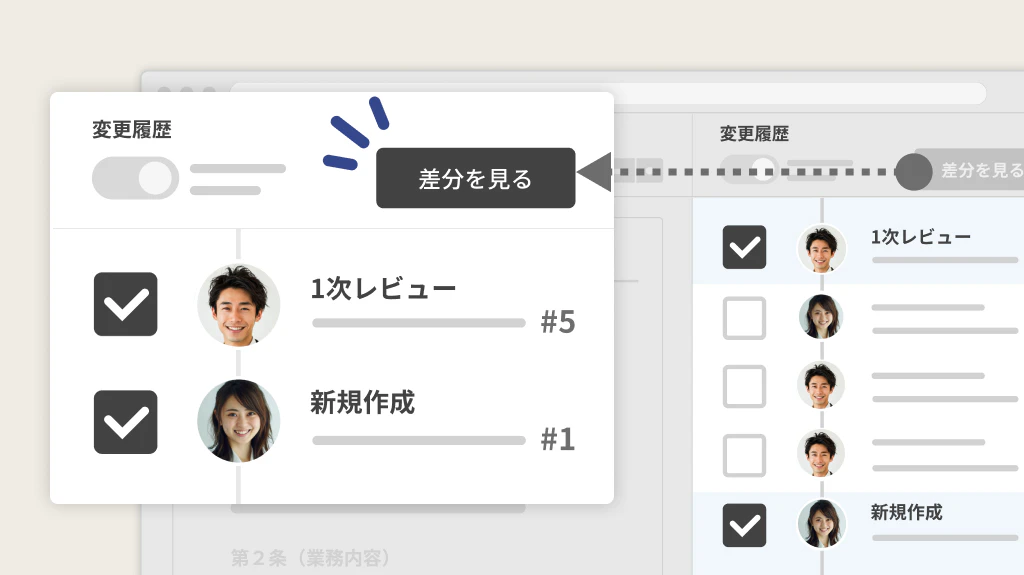Check the second row's empty checkbox in the right list
The image size is (1024, 575).
coord(744,318)
